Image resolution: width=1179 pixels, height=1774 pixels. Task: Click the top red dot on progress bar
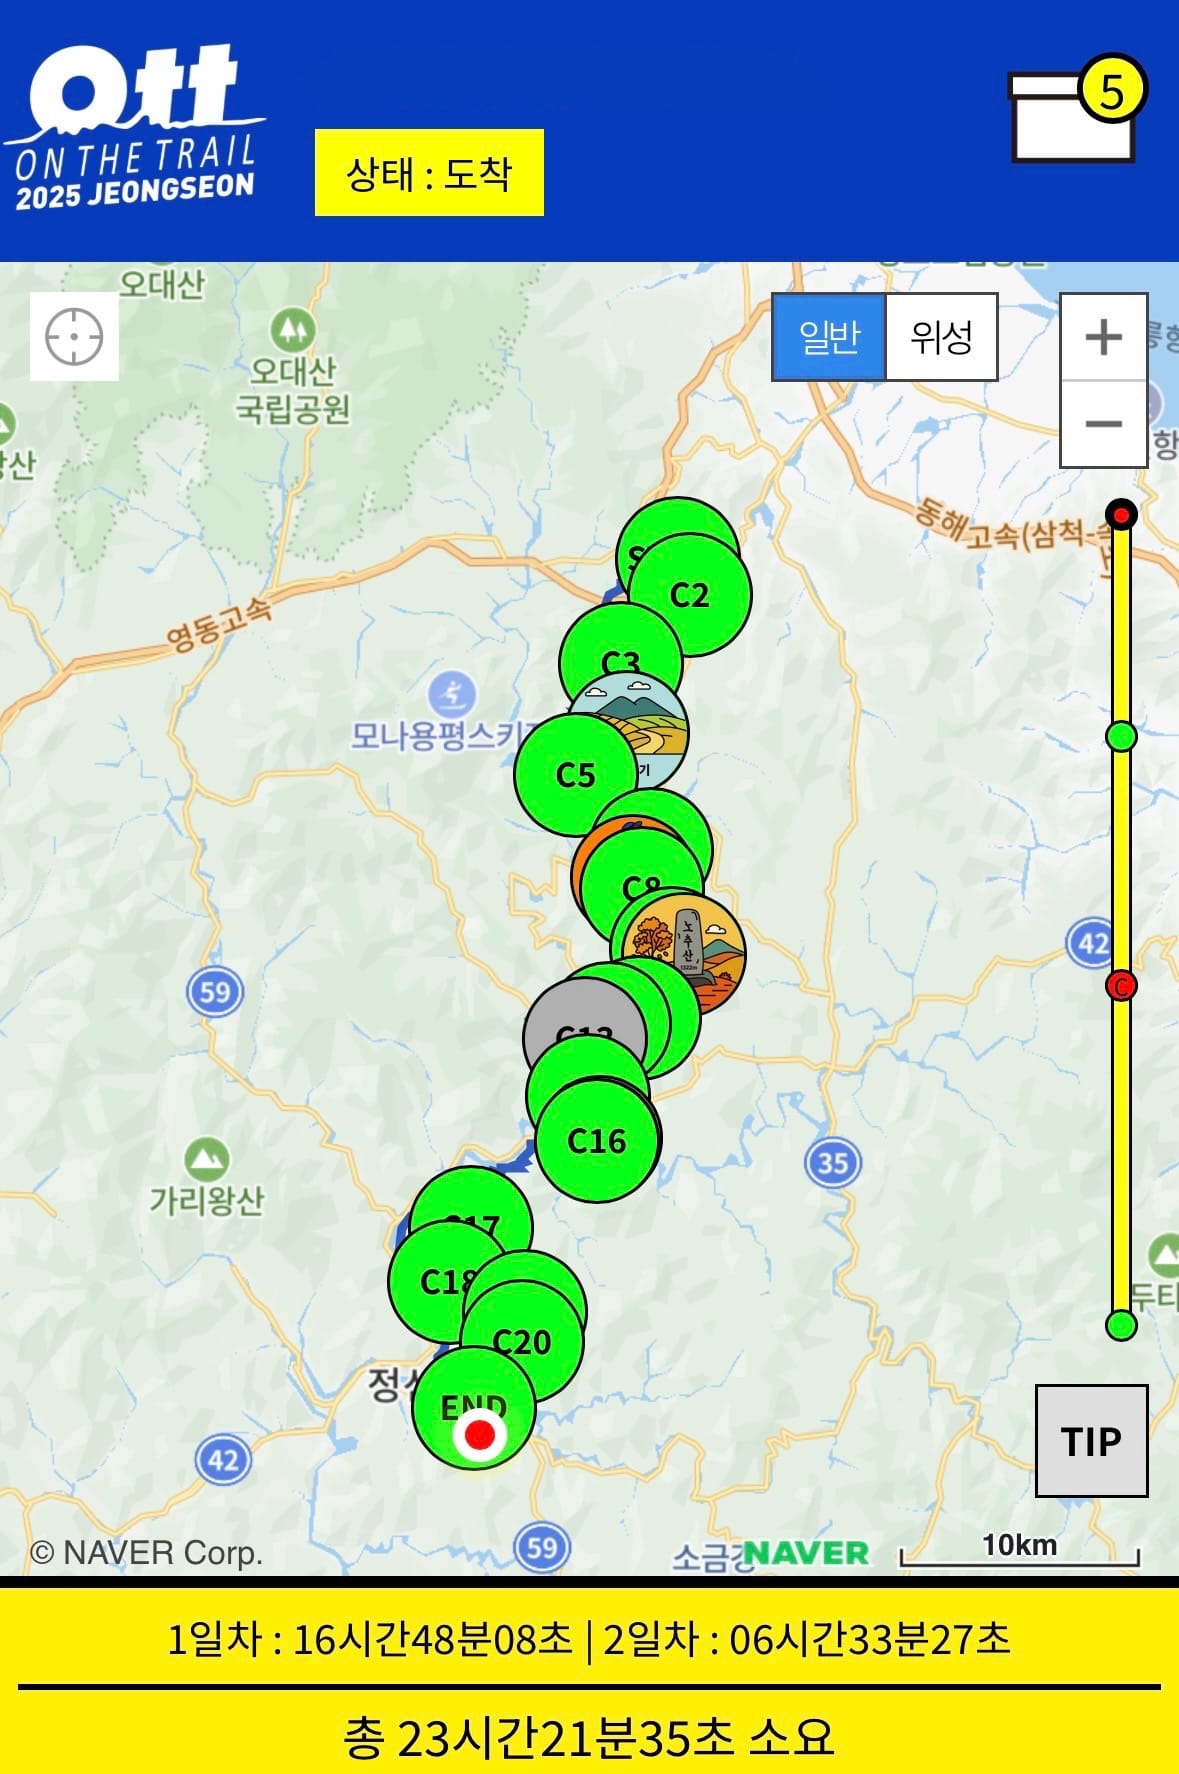coord(1121,515)
